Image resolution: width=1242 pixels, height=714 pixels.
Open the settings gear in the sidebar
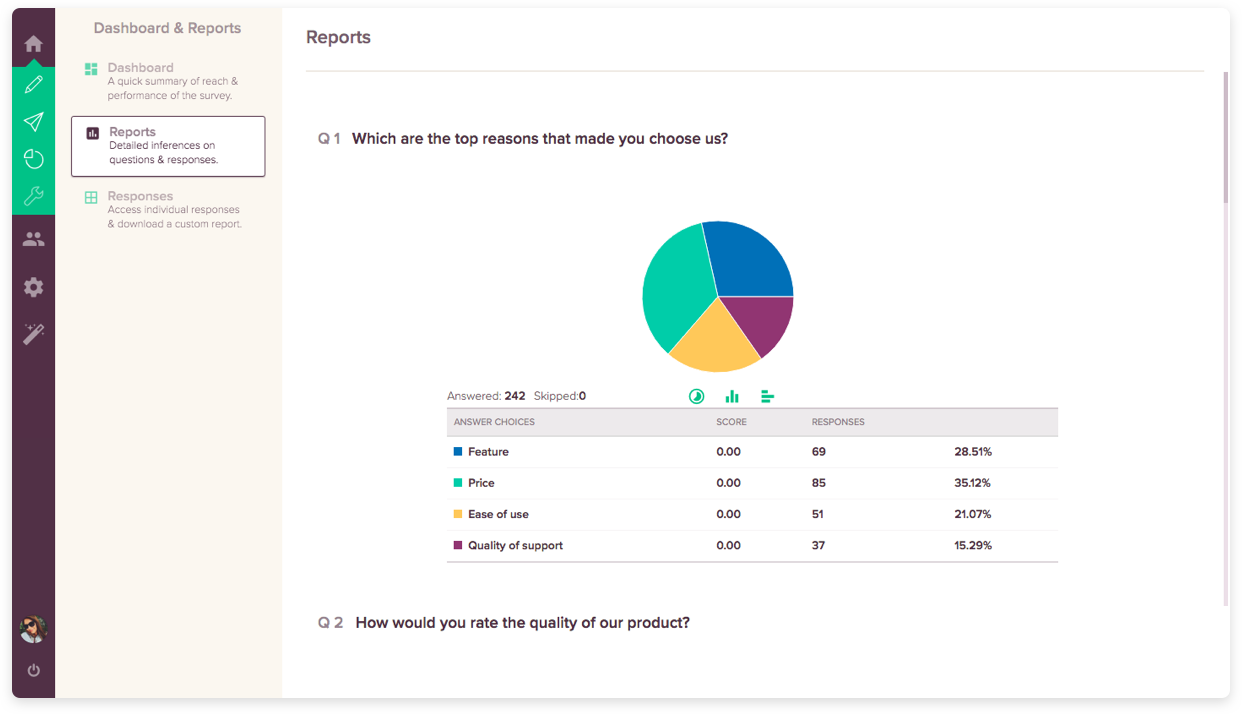[x=33, y=287]
